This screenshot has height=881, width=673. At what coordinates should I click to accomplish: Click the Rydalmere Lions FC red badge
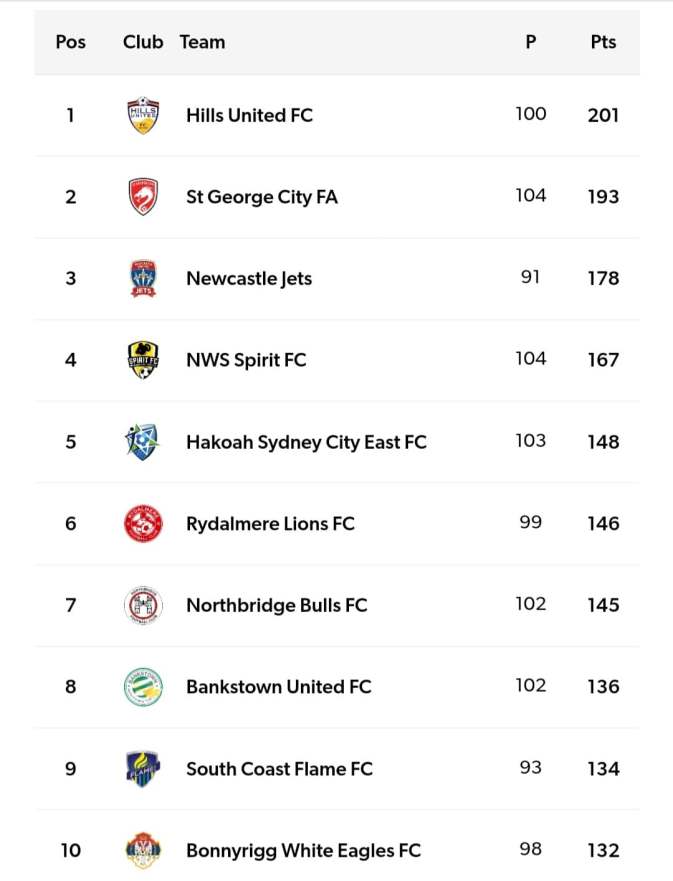point(143,523)
